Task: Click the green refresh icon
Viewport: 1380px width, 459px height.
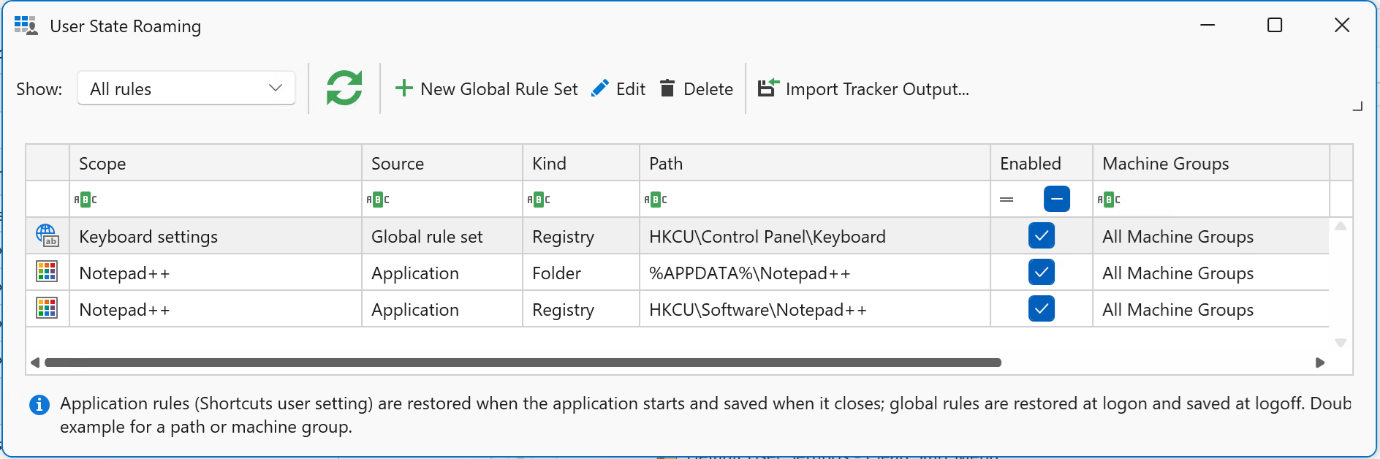Action: click(344, 89)
